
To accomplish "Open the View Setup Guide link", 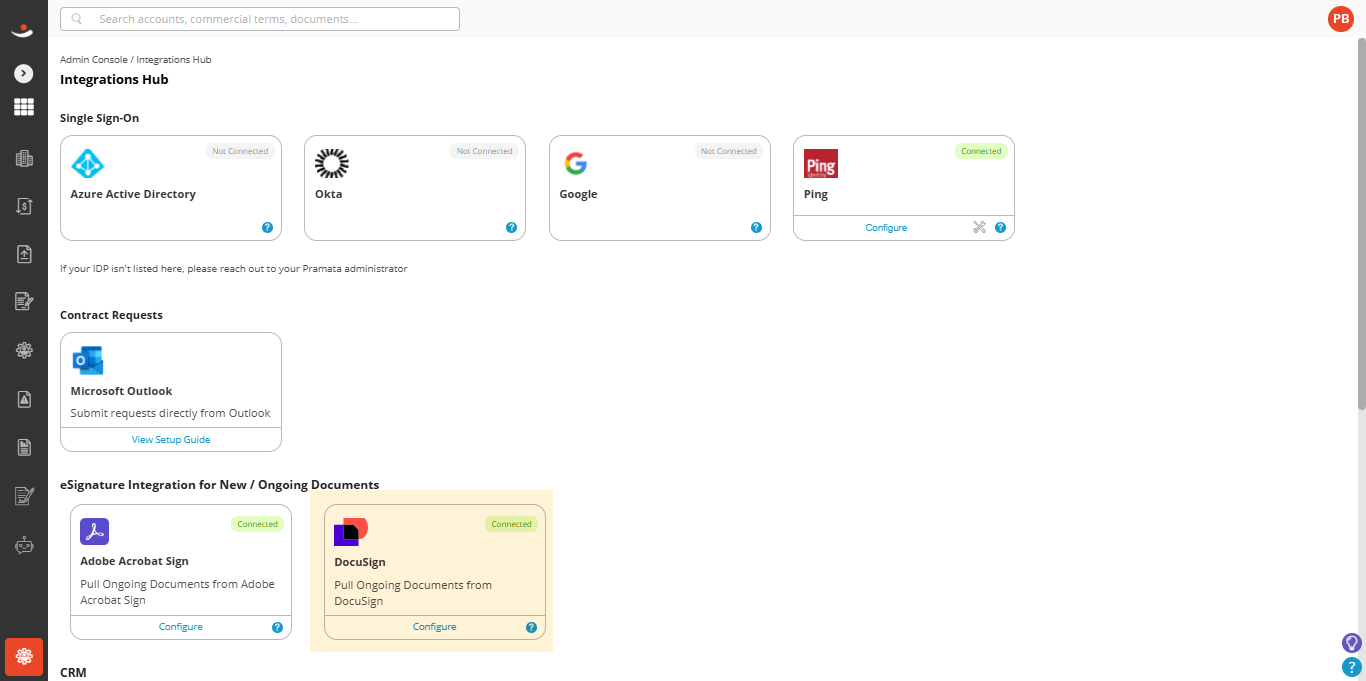I will click(x=171, y=439).
